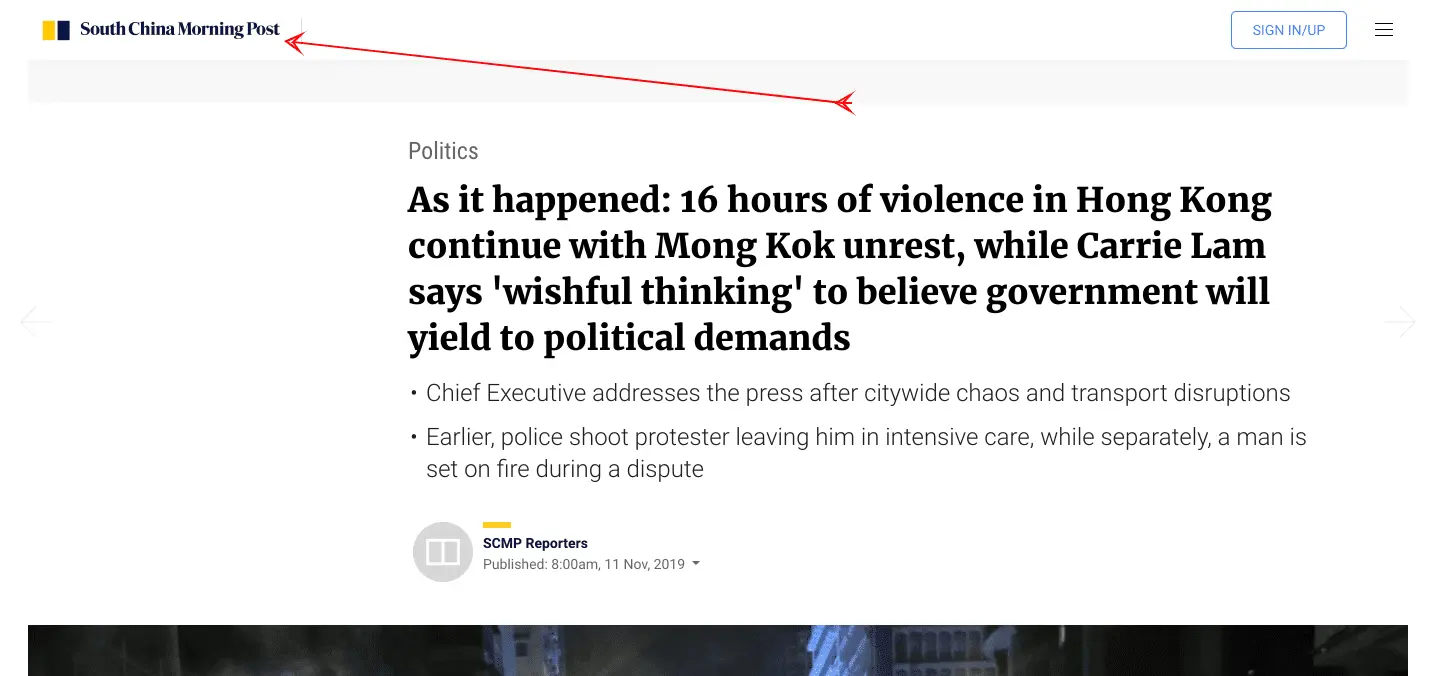The image size is (1436, 676).
Task: Click the Chief Executive addresses the press bullet
Action: [x=858, y=393]
